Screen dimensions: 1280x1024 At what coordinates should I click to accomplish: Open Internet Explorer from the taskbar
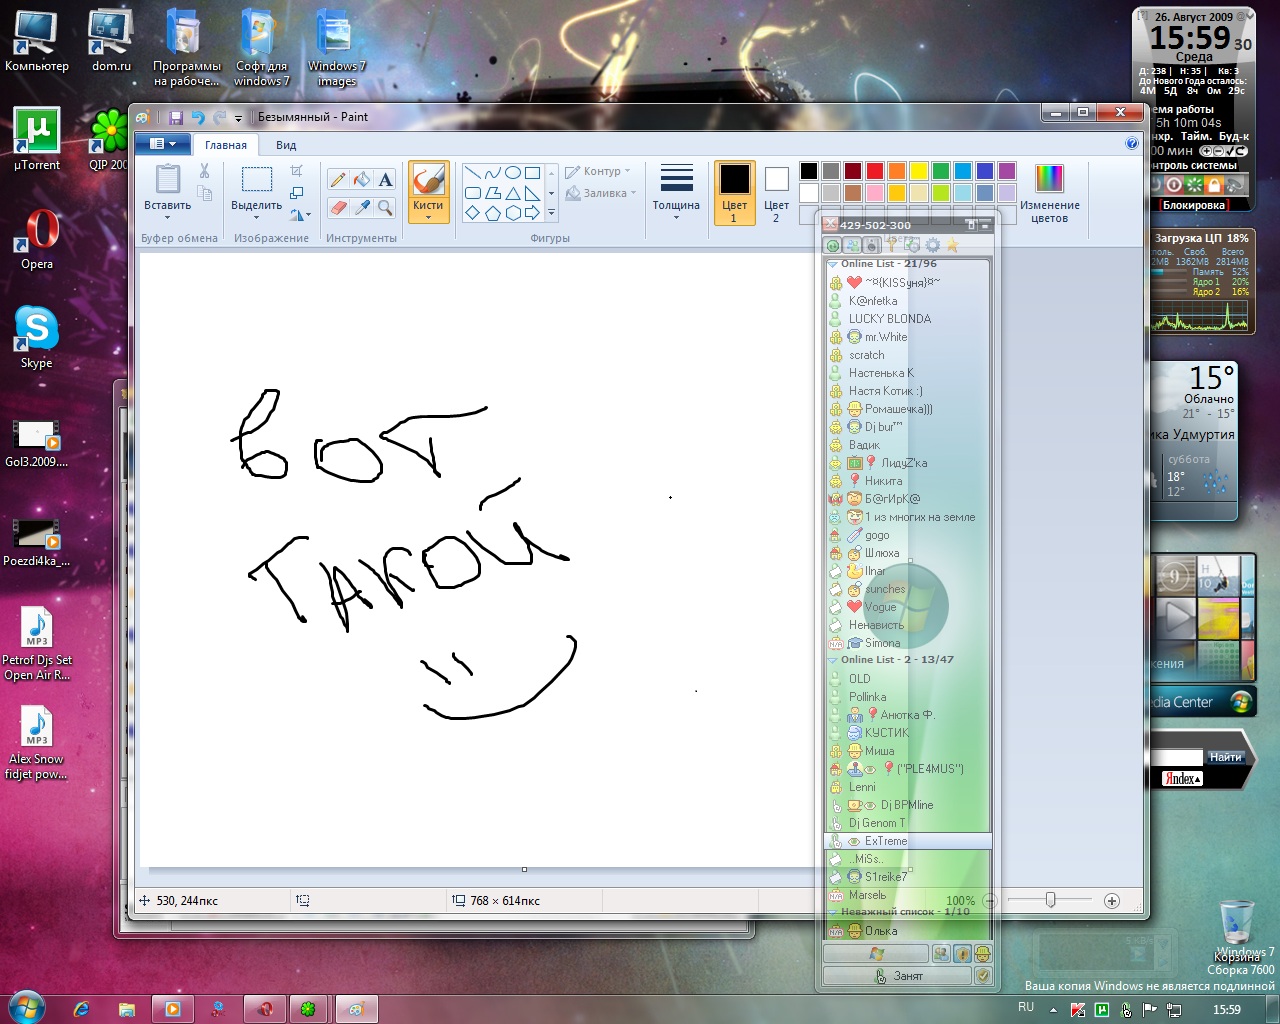[81, 1009]
